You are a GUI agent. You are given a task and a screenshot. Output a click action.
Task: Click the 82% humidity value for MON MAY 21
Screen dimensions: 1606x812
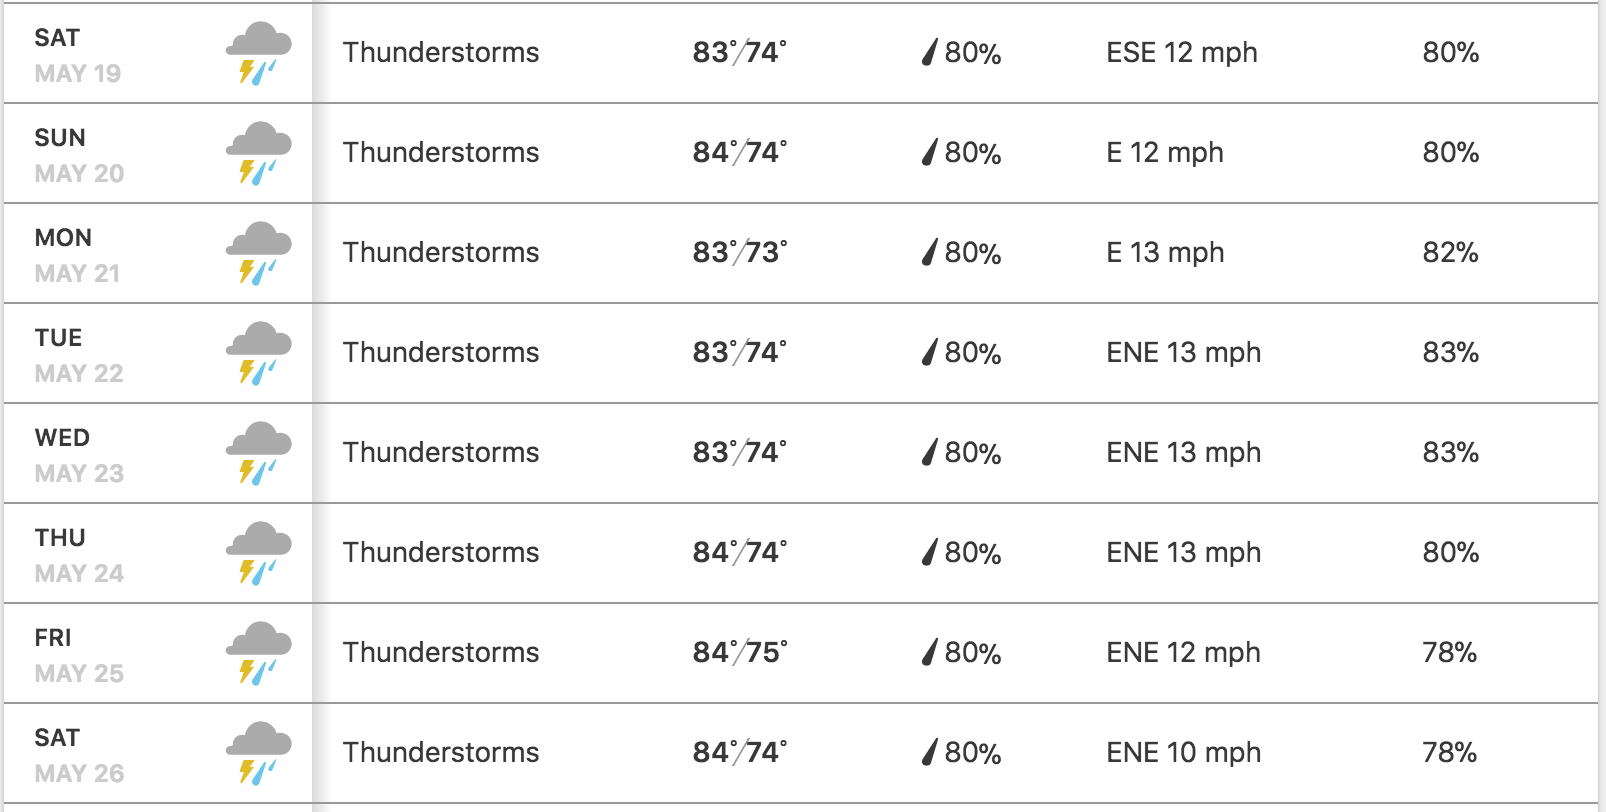coord(1450,252)
